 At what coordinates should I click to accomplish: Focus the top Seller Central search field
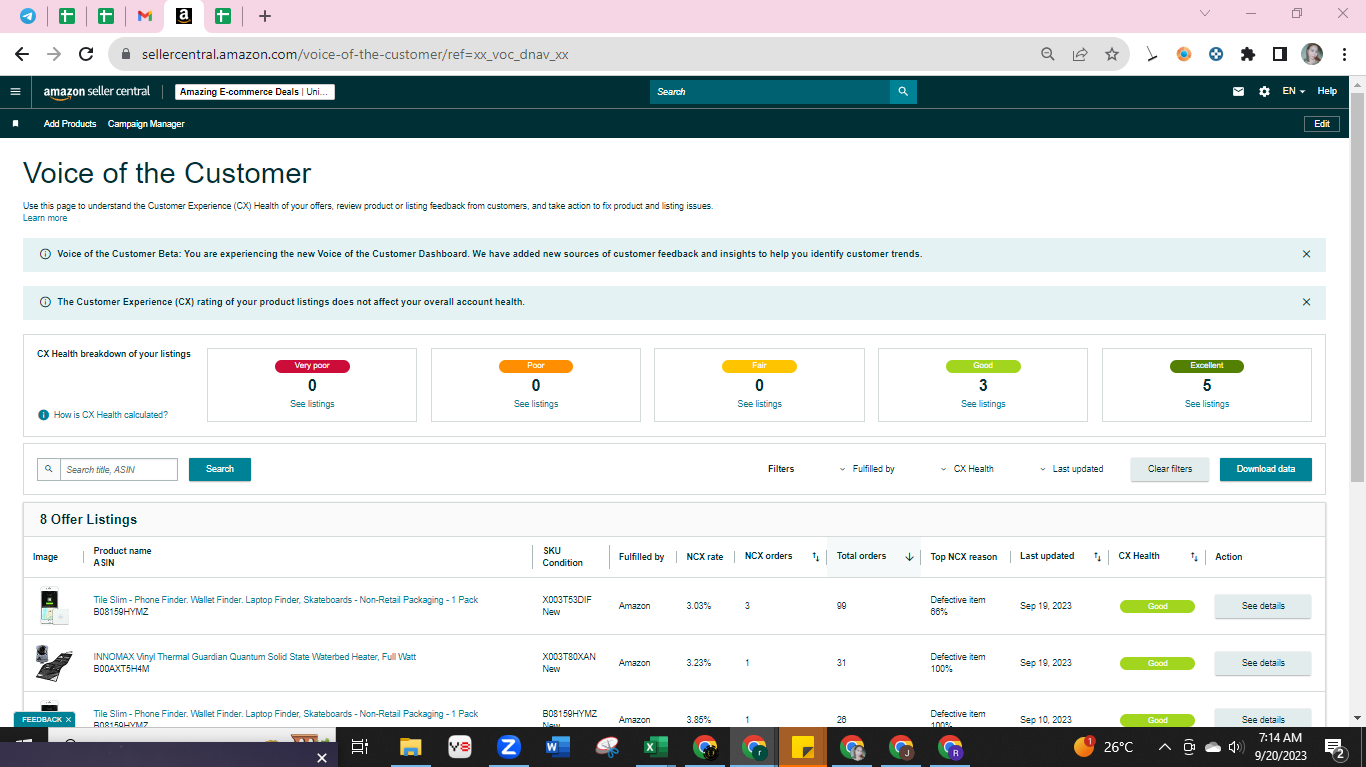[x=770, y=91]
